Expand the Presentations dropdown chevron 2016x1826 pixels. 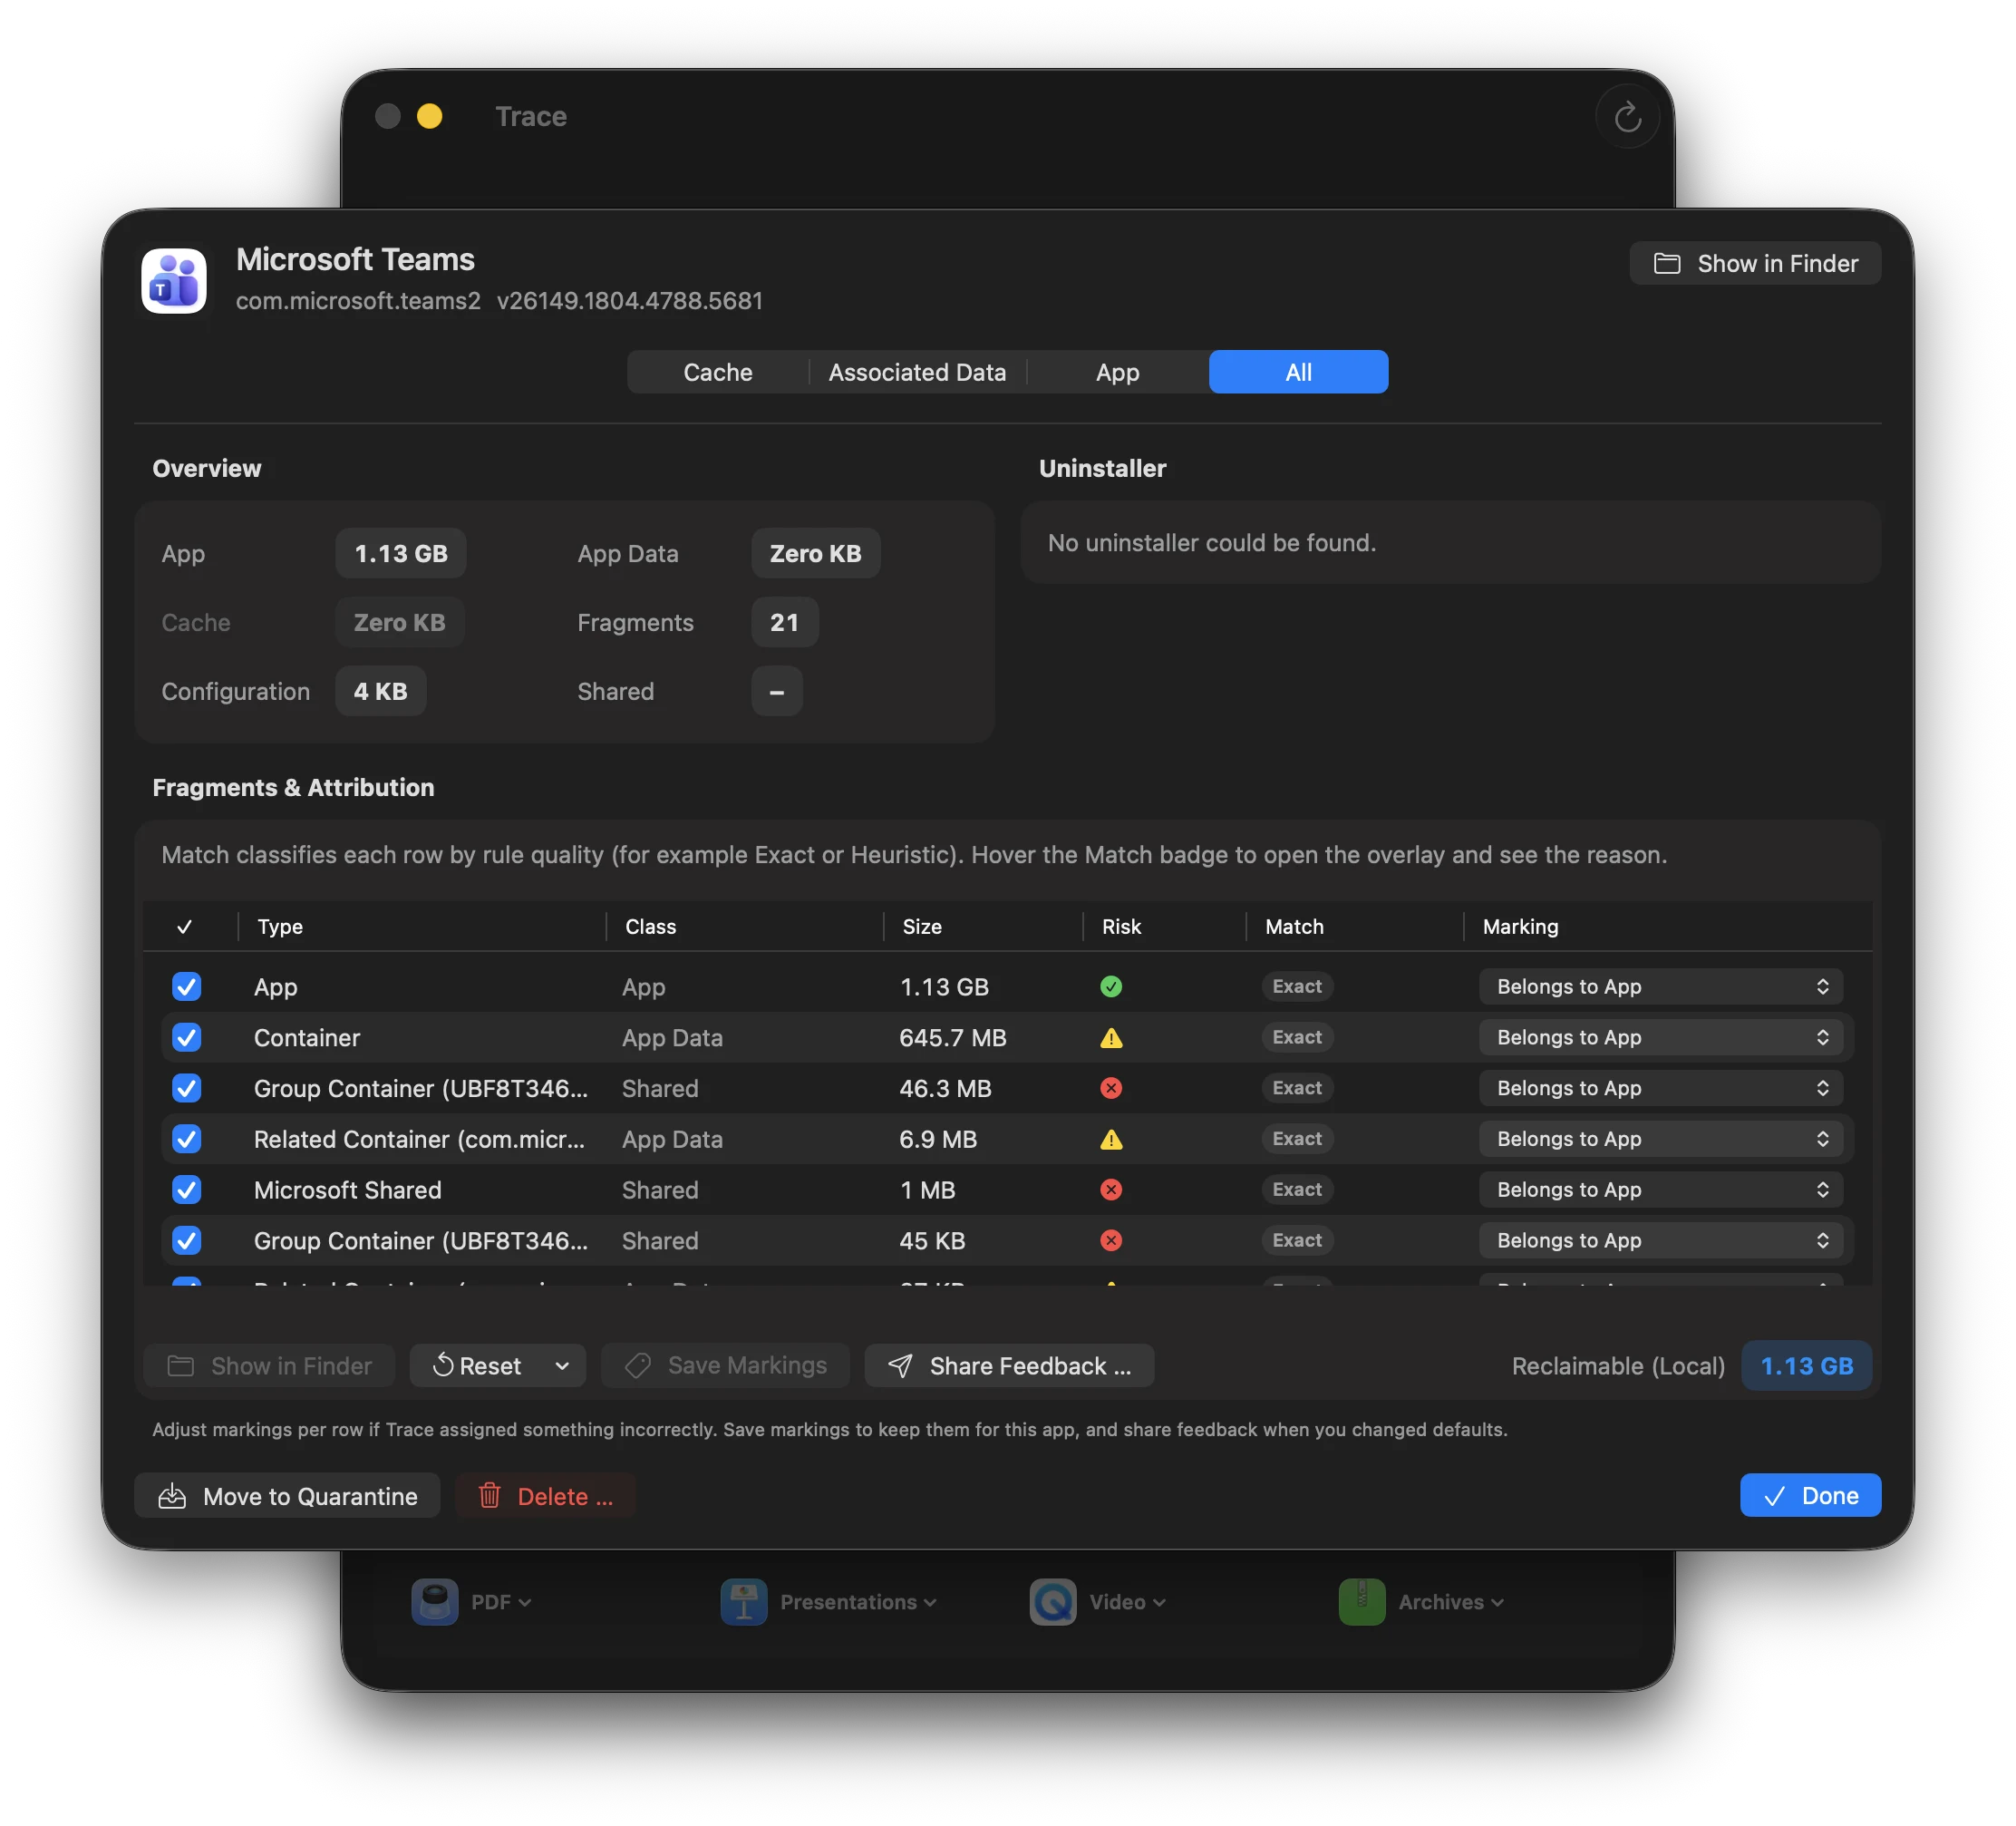931,1603
